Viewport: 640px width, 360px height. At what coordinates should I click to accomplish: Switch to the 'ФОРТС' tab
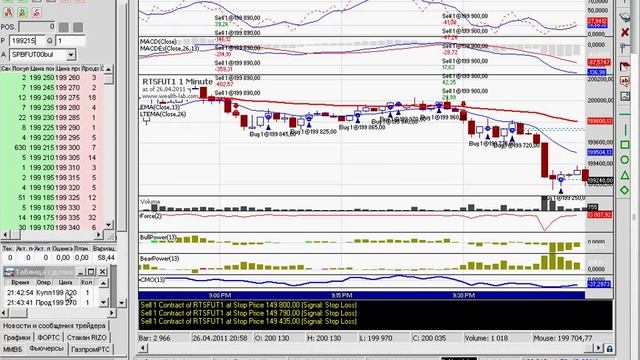48,338
